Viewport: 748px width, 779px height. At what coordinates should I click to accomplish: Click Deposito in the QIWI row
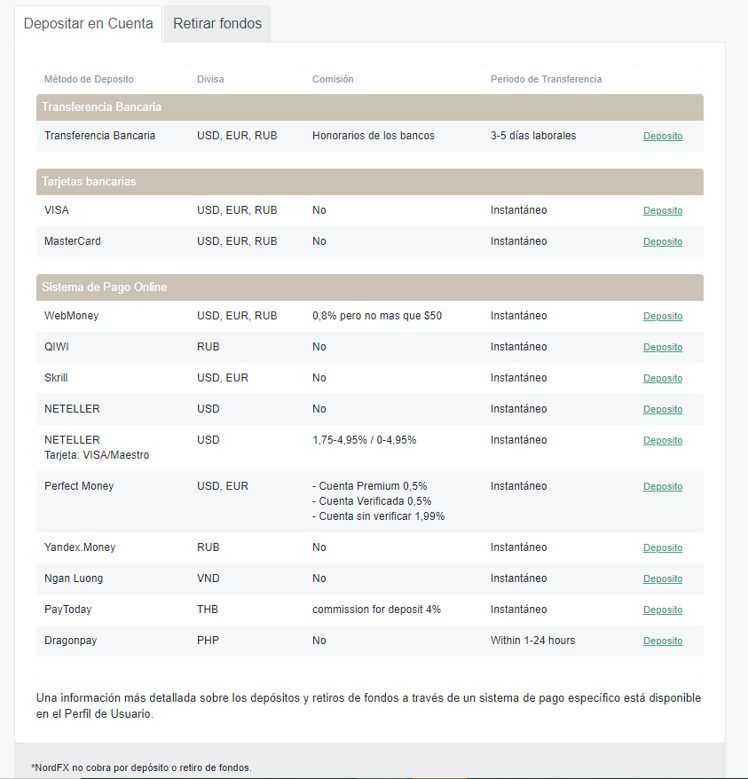(663, 347)
